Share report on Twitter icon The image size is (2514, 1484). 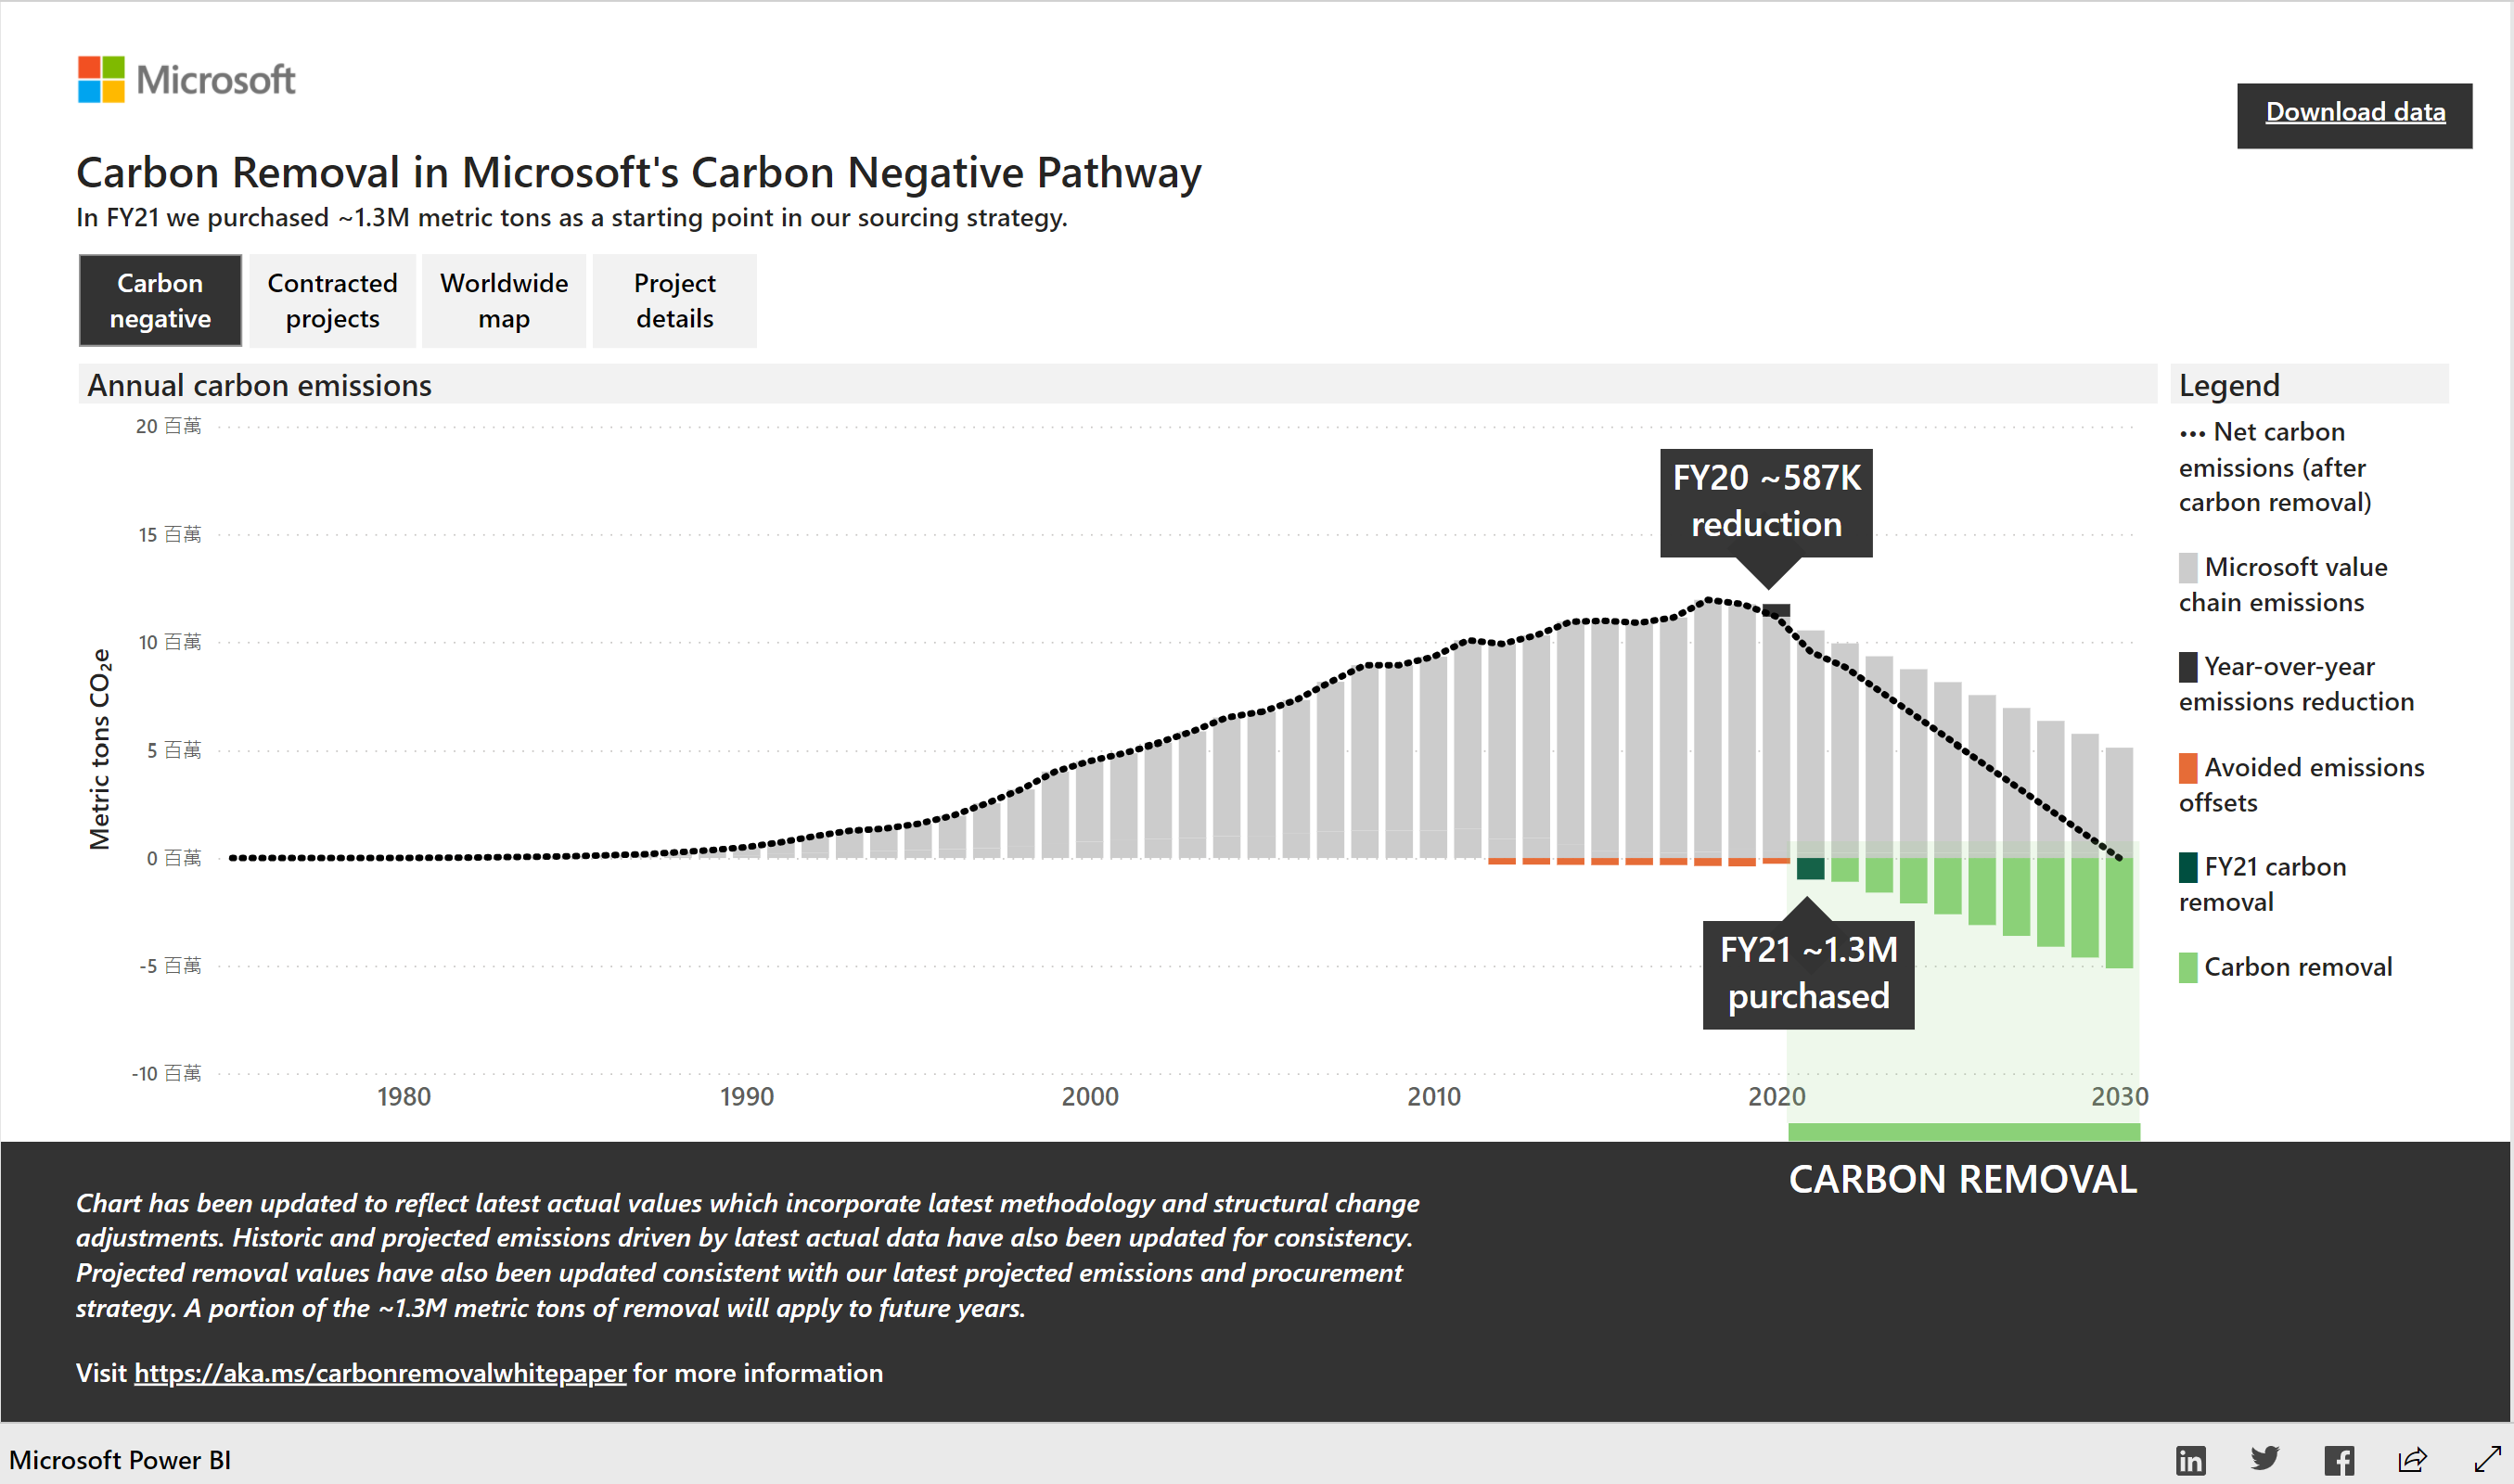[2265, 1459]
